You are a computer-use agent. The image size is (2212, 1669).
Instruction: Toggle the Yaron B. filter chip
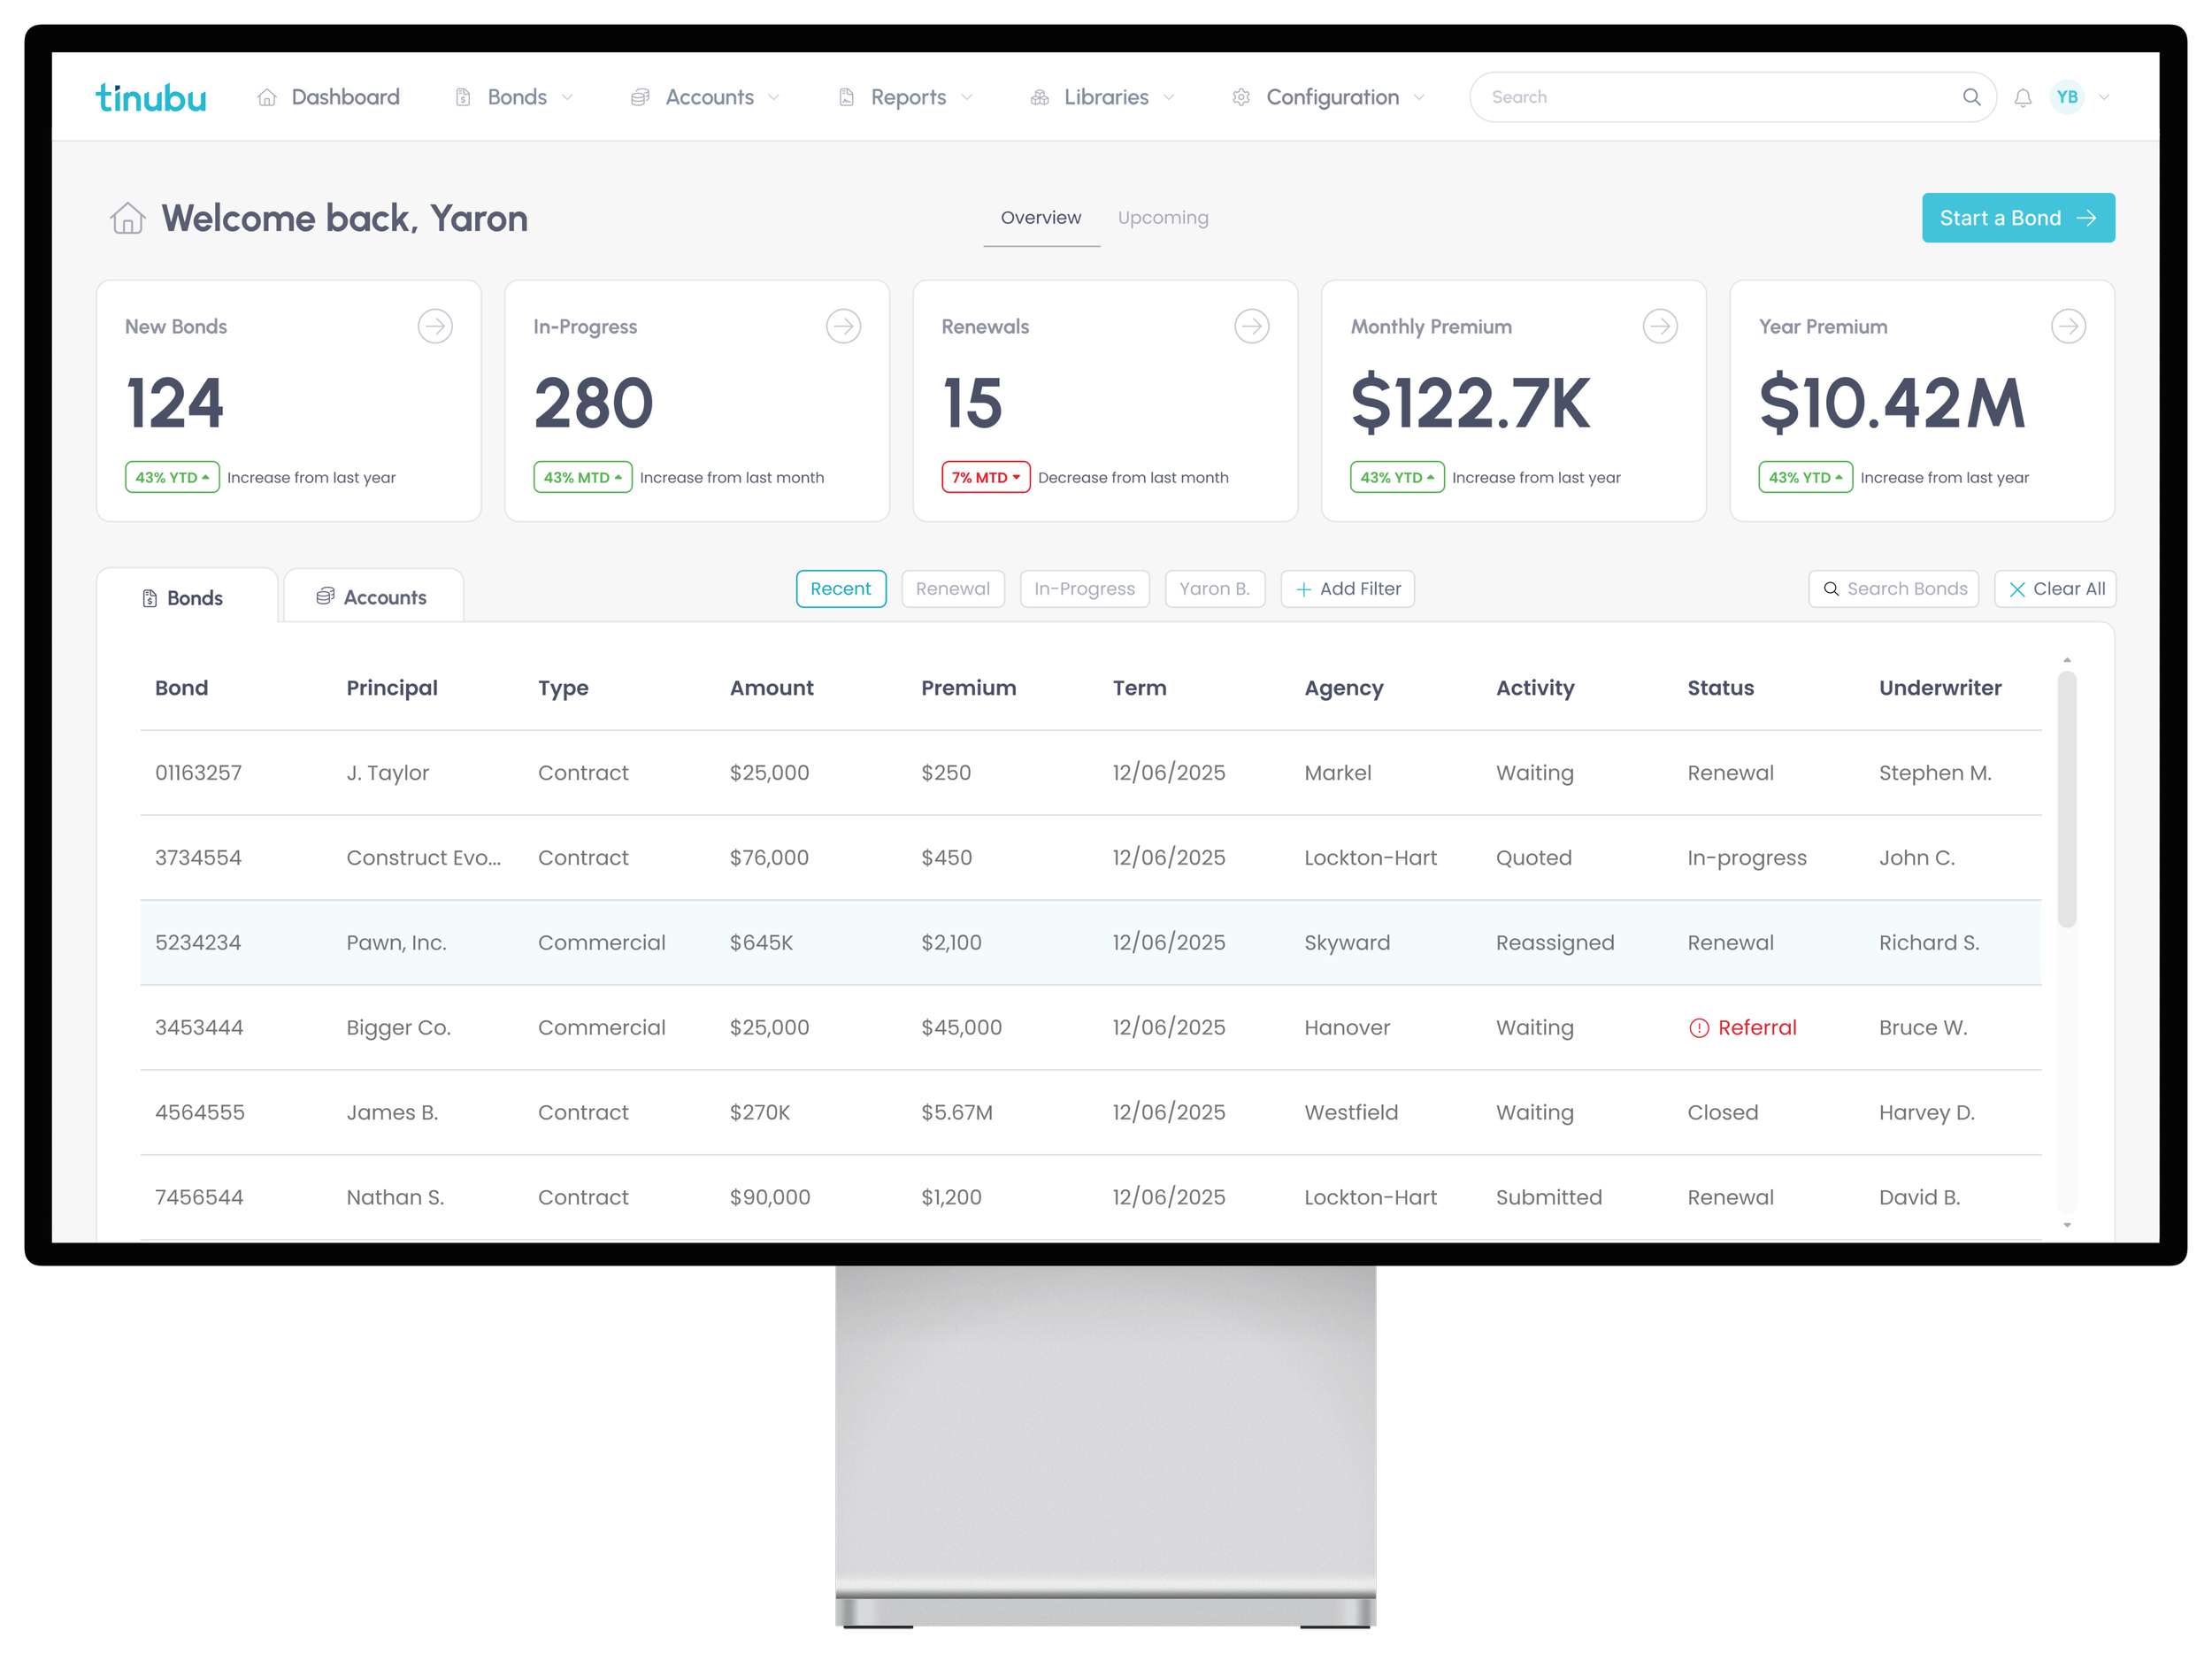coord(1214,589)
